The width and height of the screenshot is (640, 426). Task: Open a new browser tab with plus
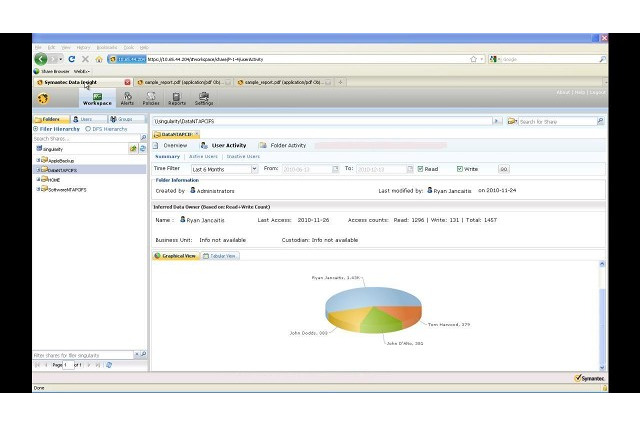tap(340, 82)
